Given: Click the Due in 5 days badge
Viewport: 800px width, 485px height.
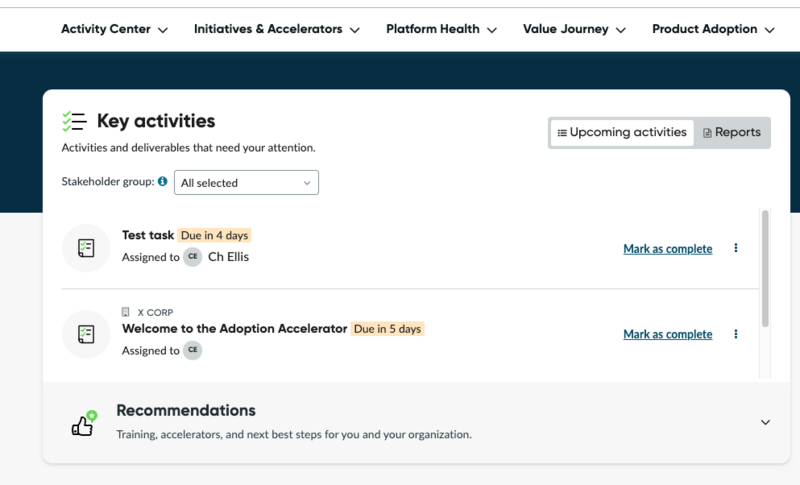Looking at the screenshot, I should point(387,329).
